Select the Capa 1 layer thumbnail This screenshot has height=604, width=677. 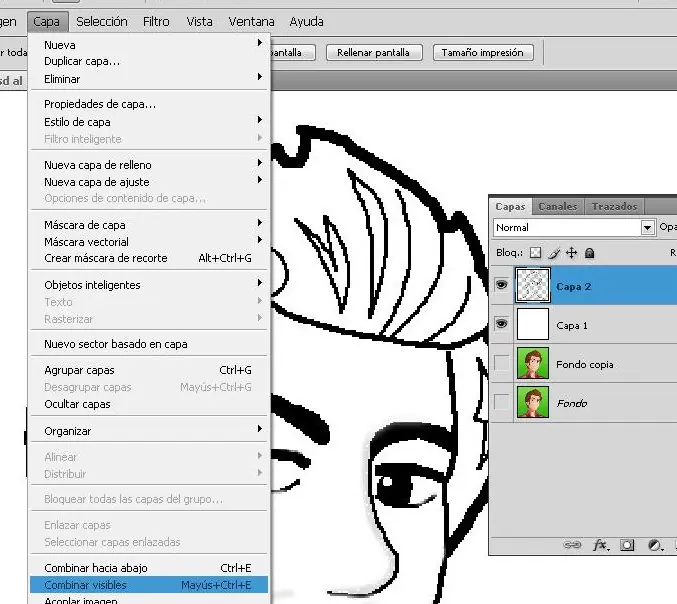pos(533,324)
